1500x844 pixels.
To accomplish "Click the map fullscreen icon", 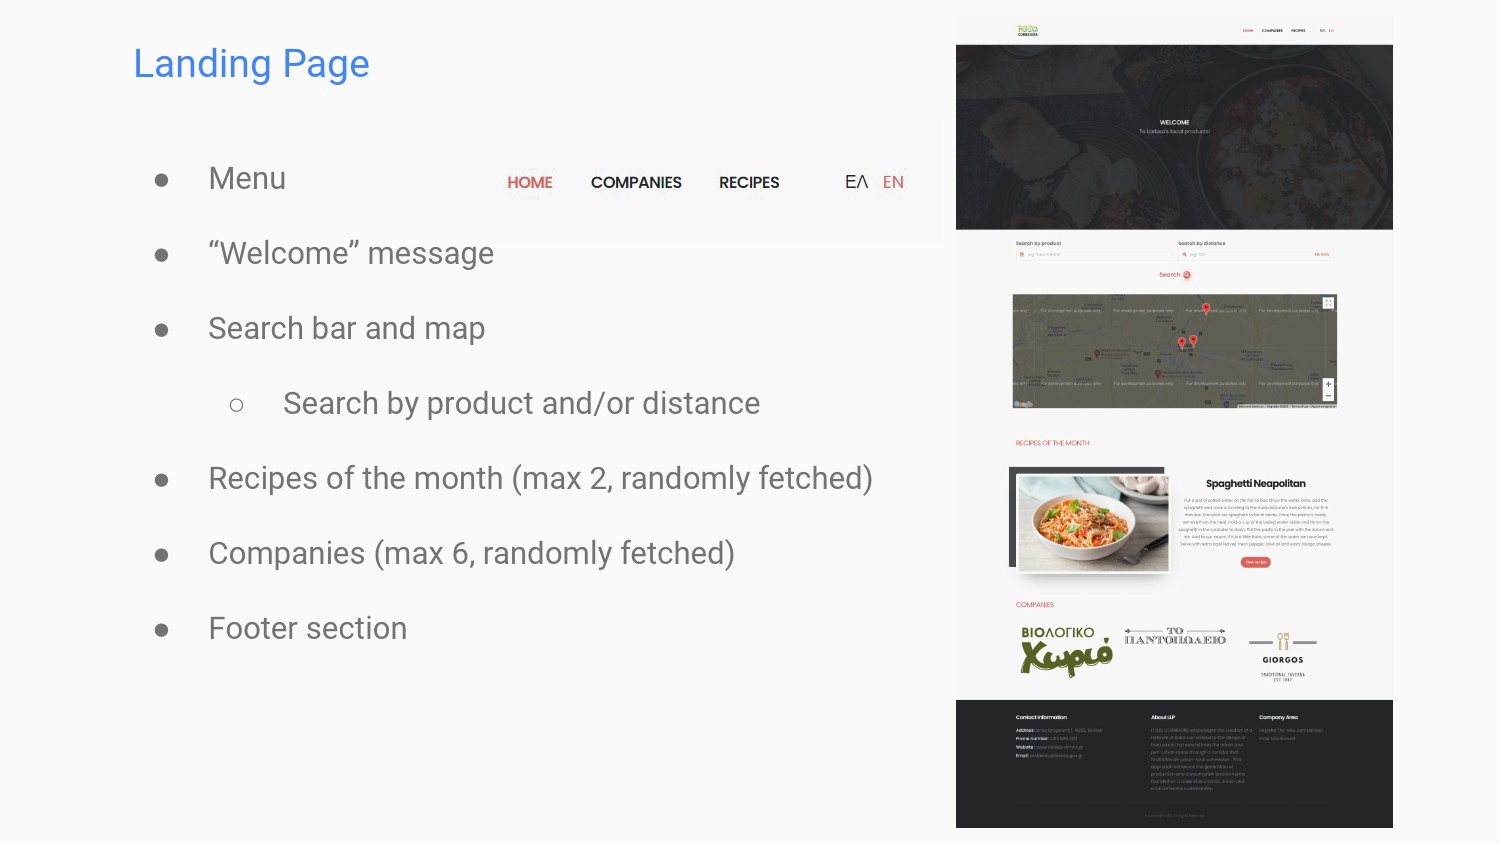I will (1328, 303).
